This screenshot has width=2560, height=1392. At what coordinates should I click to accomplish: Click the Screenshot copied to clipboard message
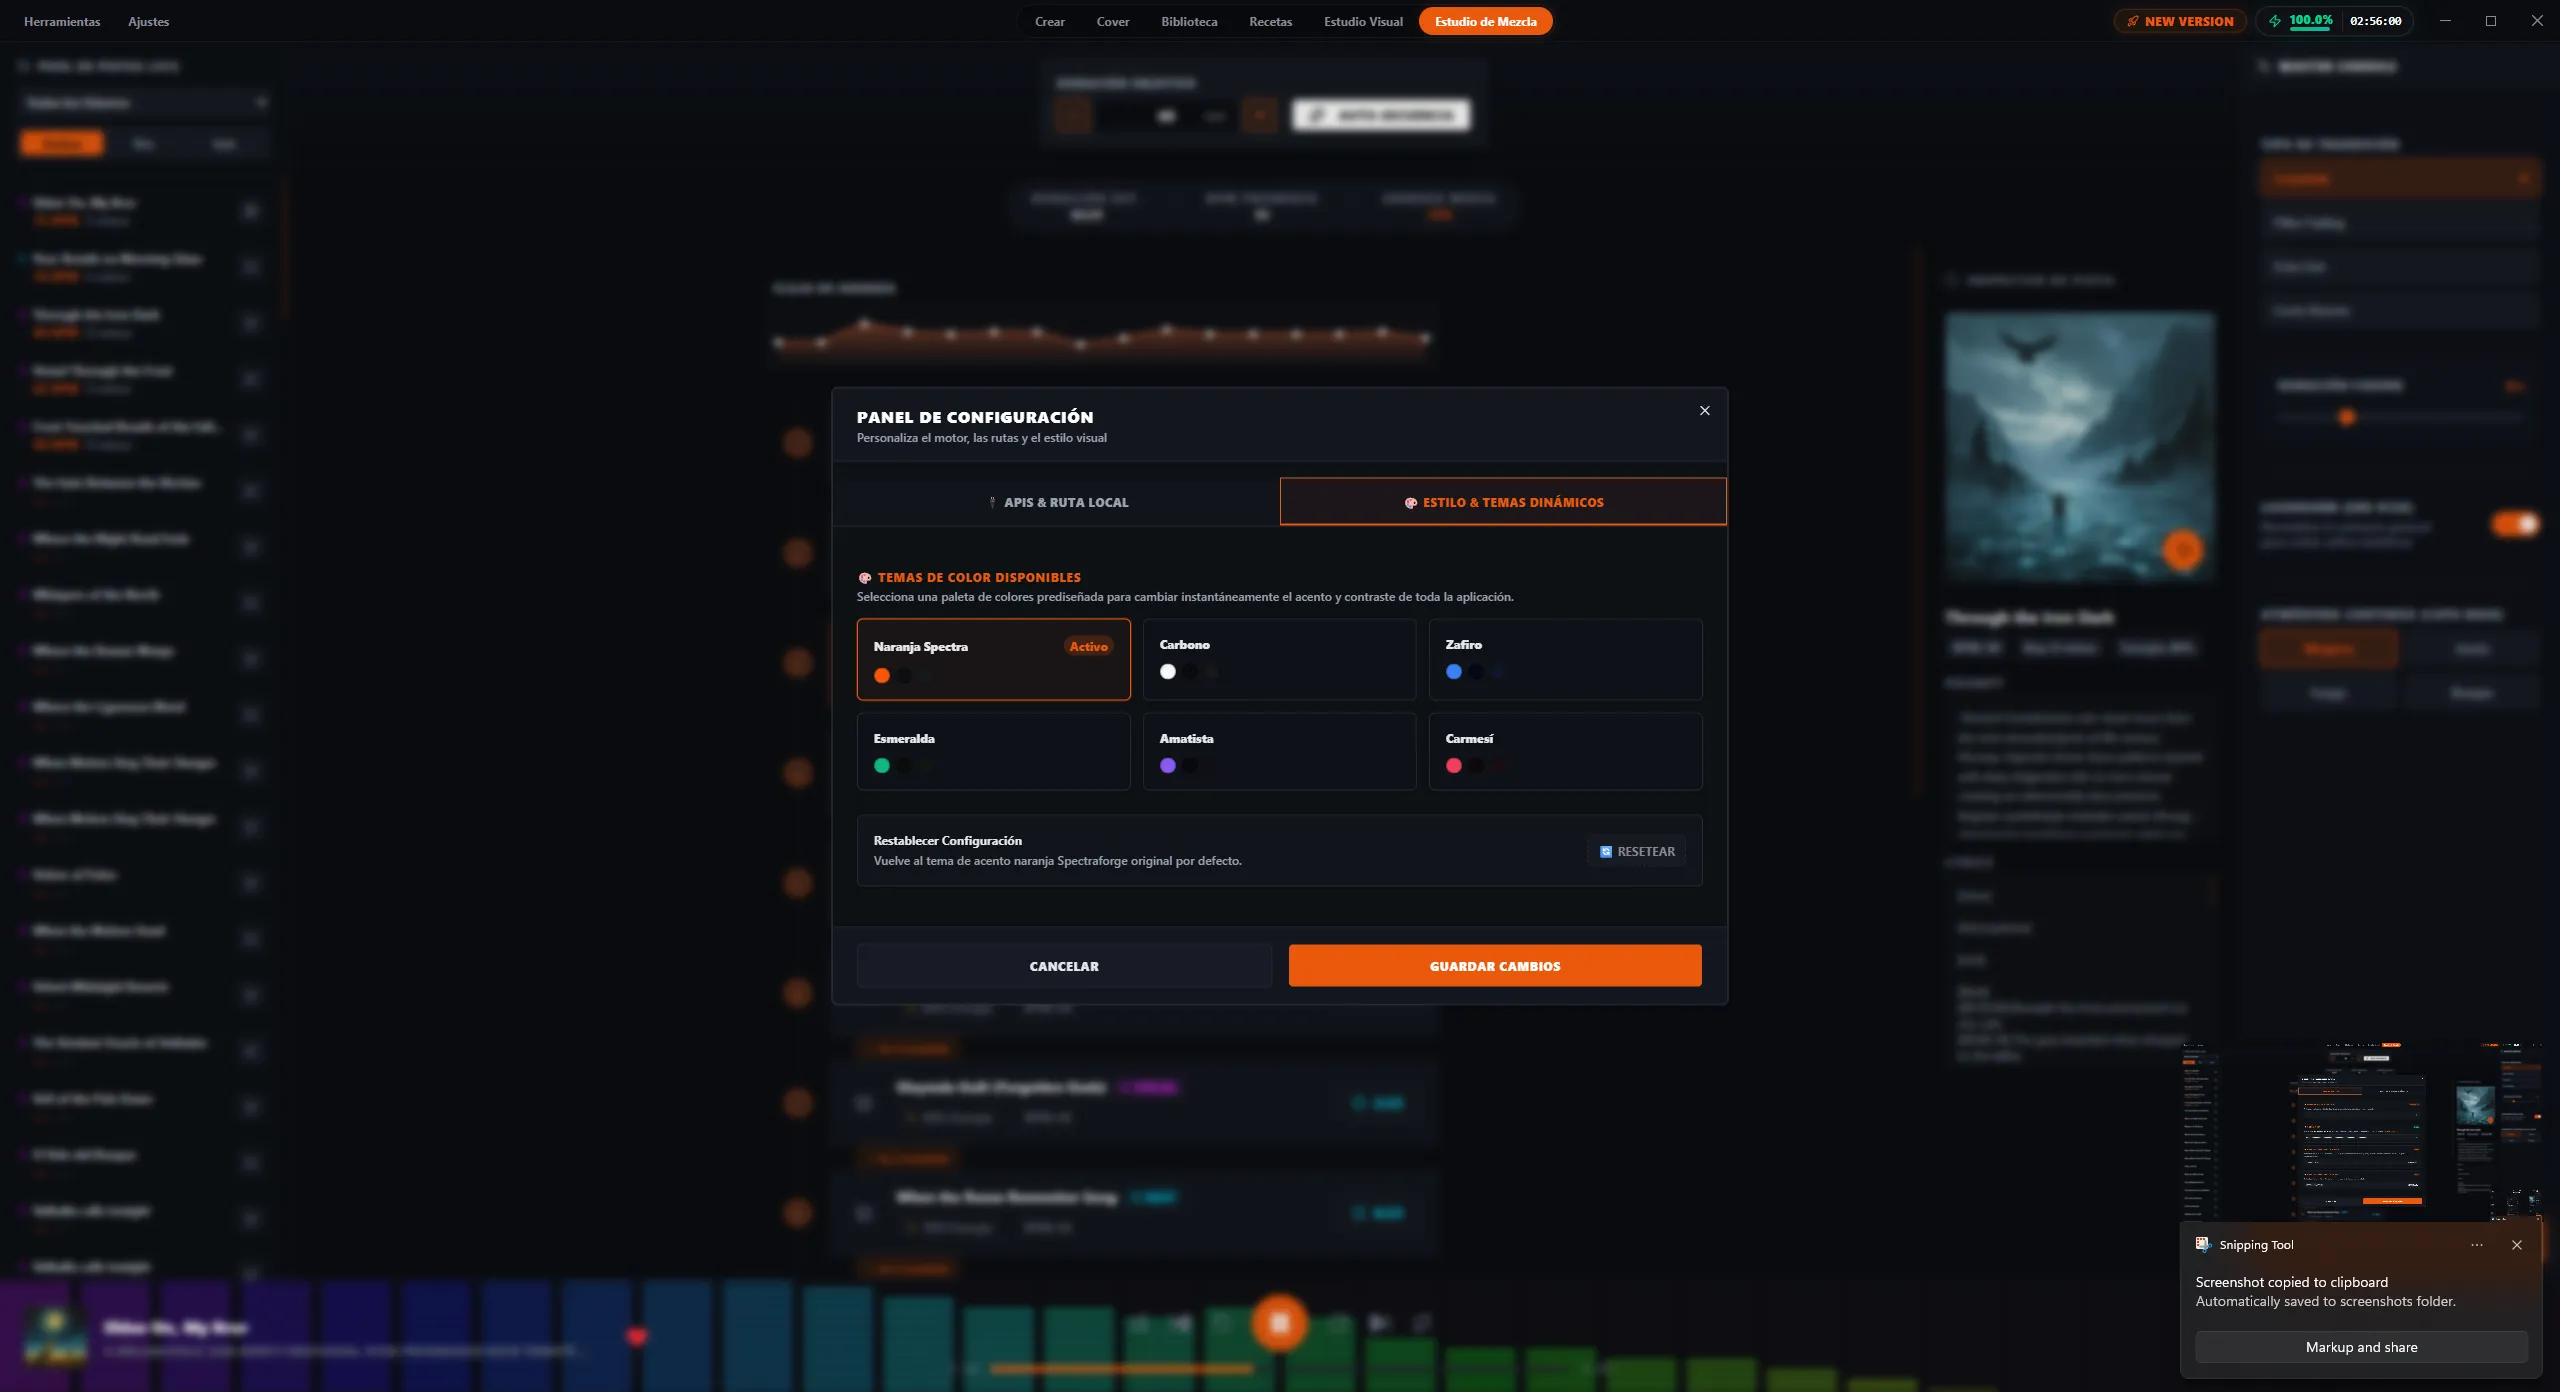pos(2291,1282)
